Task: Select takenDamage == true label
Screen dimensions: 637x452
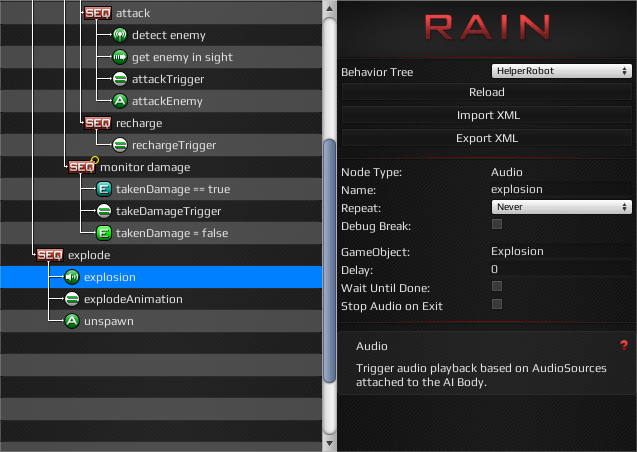Action: pos(173,189)
